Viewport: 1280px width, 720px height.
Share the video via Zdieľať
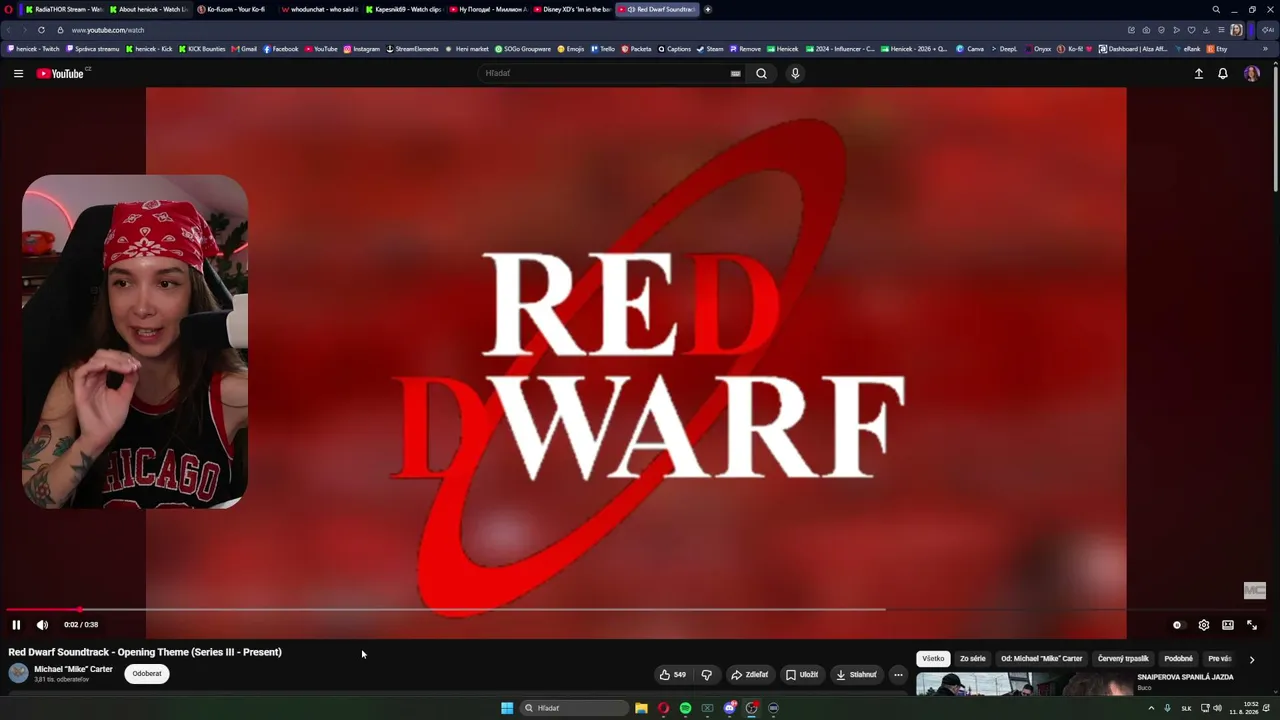coord(749,675)
